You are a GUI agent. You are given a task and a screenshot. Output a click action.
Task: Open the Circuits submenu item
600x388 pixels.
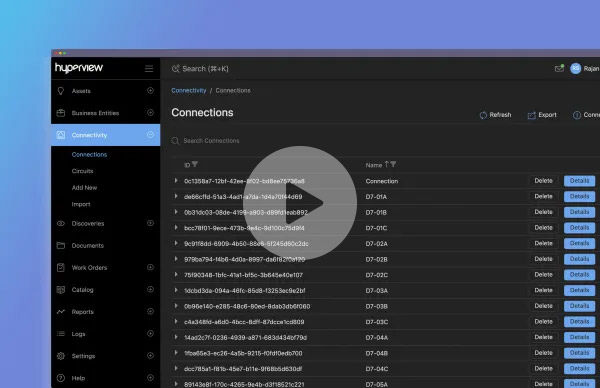click(82, 171)
